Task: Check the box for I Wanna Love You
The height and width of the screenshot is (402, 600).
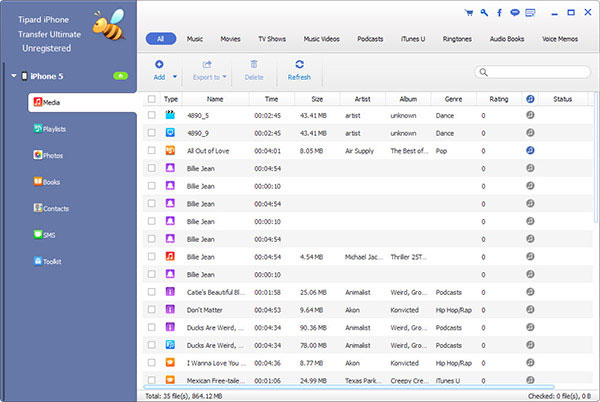Action: pos(152,362)
